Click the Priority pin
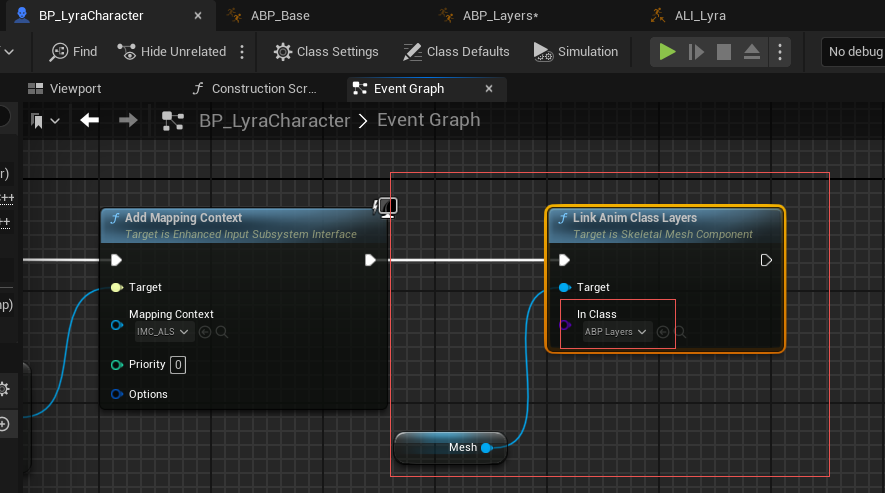The height and width of the screenshot is (493, 885). (117, 365)
